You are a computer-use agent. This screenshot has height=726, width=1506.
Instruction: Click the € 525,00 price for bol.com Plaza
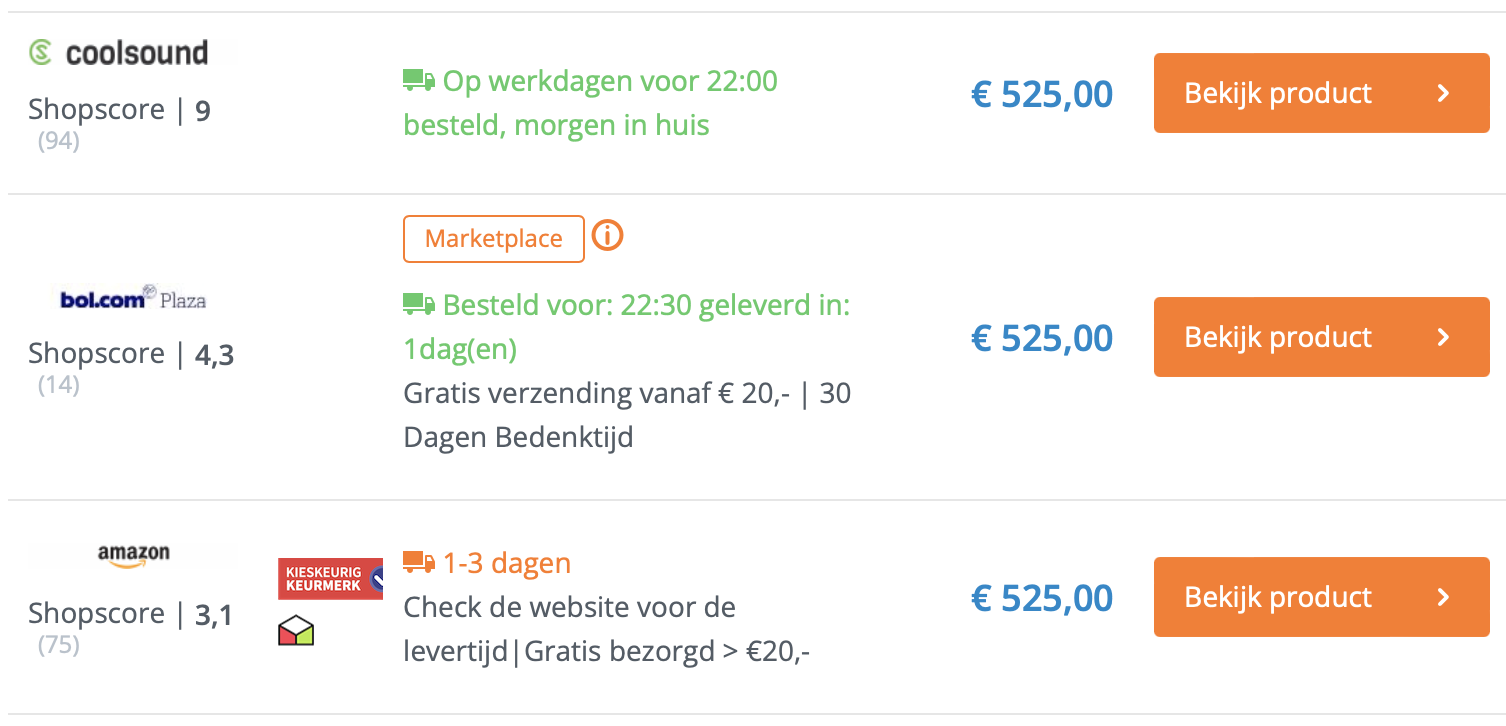(1041, 338)
